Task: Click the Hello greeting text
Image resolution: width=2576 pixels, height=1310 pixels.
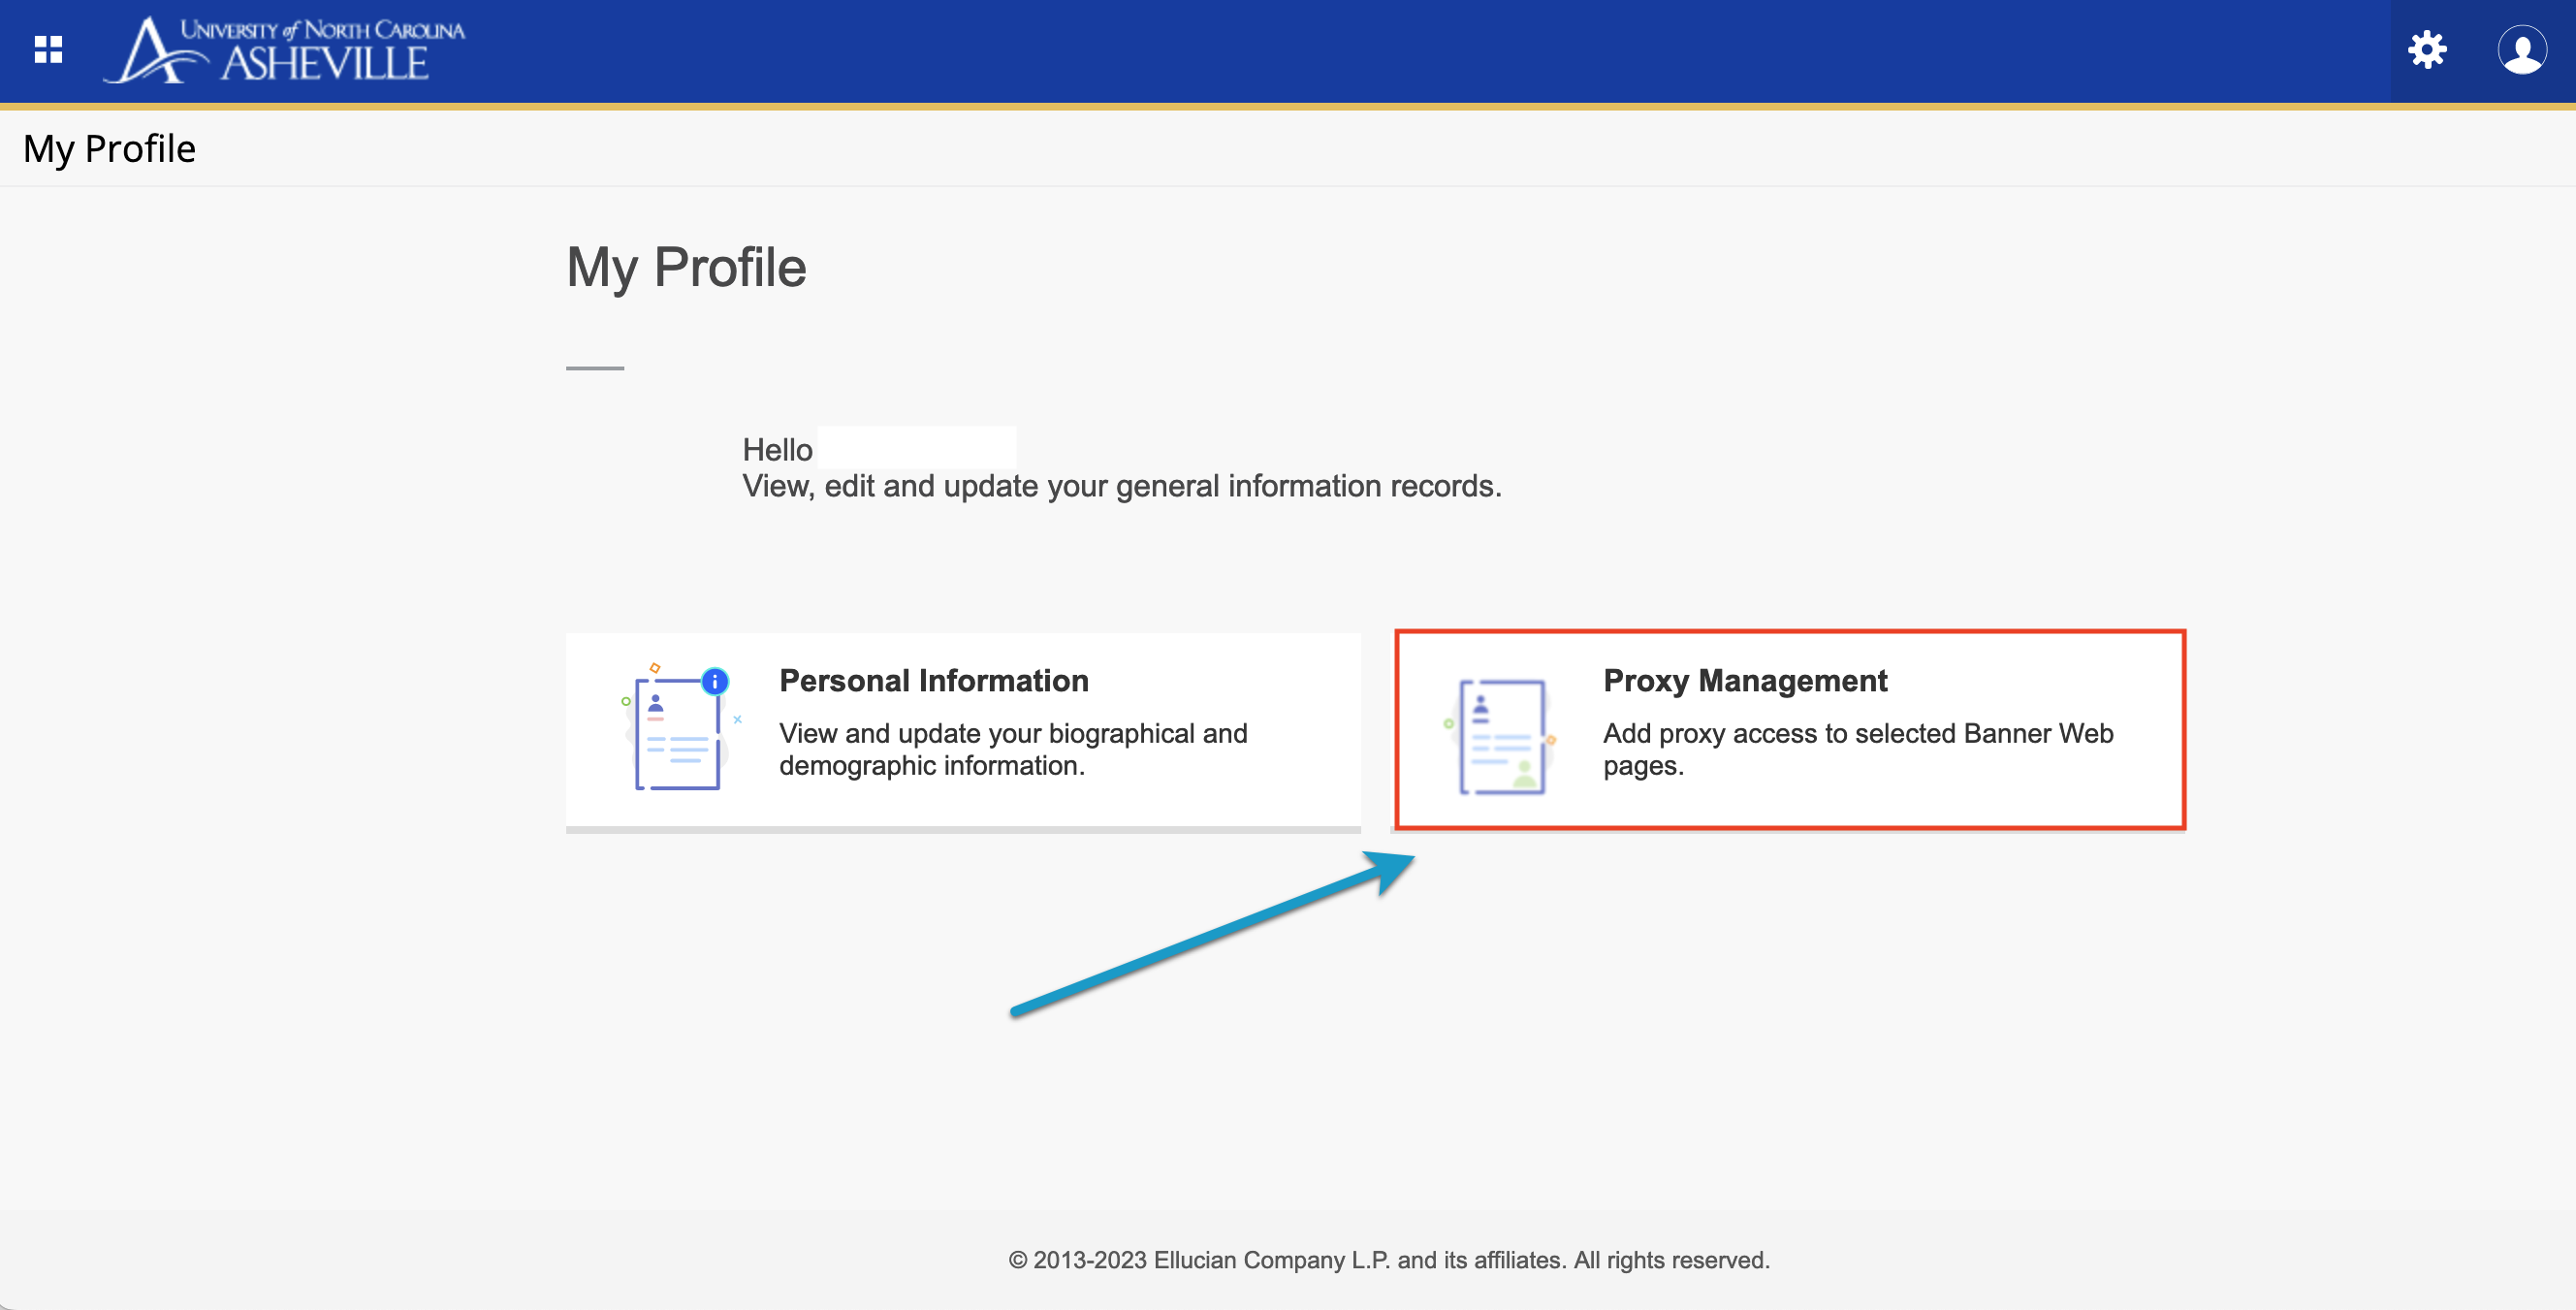Action: pyautogui.click(x=777, y=450)
